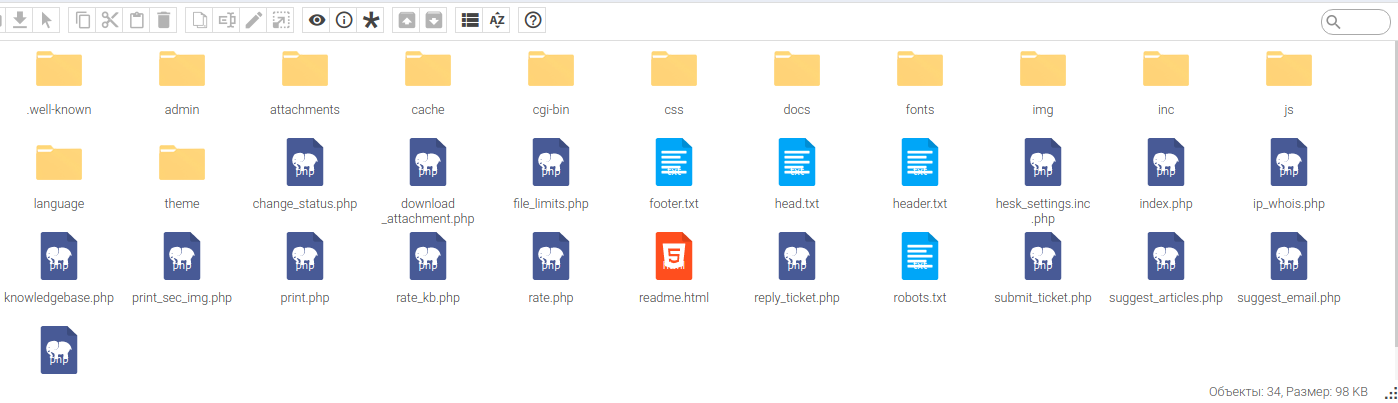Viewport: 1398px width, 403px height.
Task: Select header.txt text file
Action: click(920, 175)
